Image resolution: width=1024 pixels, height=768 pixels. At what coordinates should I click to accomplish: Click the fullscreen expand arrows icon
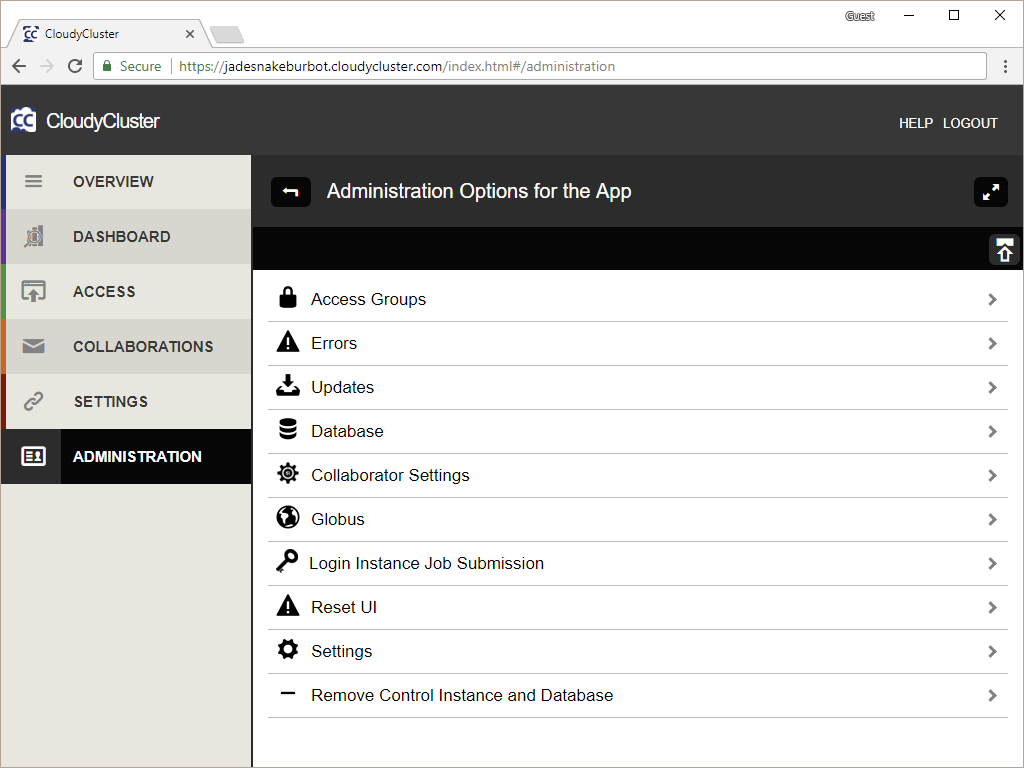[991, 192]
